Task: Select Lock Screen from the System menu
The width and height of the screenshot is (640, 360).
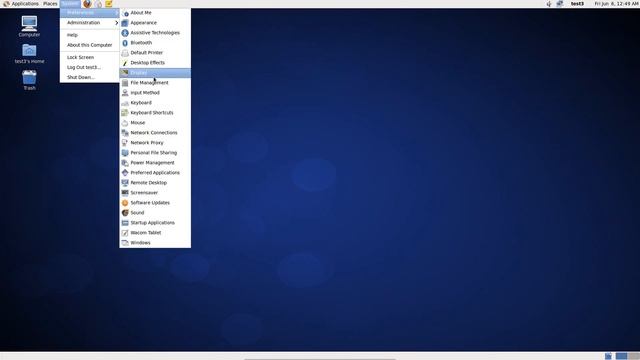Action: tap(90, 57)
